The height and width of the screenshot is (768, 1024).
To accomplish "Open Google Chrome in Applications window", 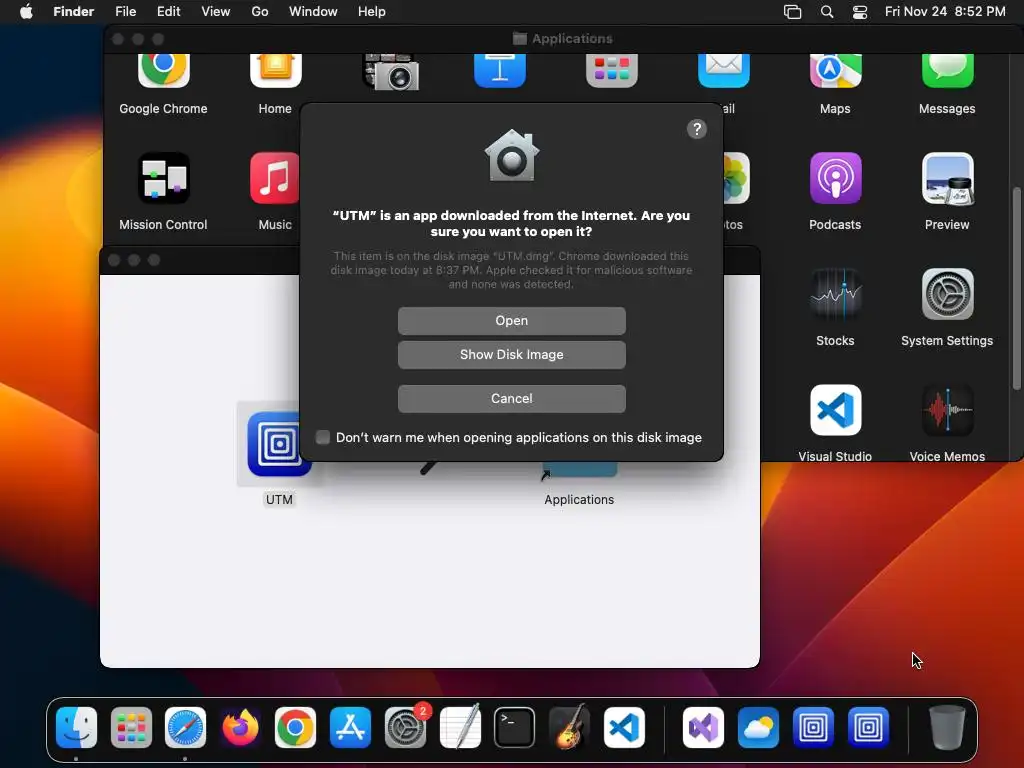I will (163, 71).
